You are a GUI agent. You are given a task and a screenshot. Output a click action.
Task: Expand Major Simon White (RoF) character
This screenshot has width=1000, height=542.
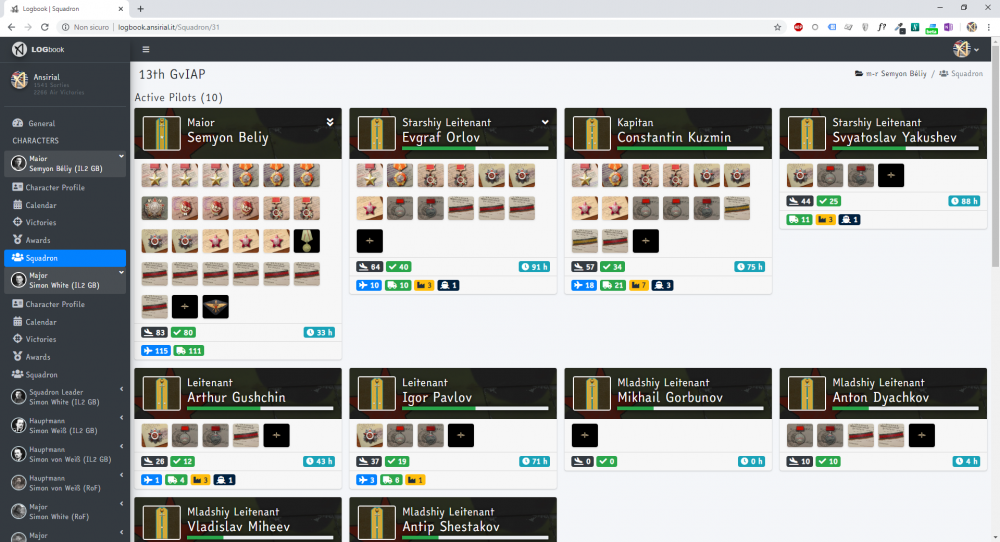click(x=121, y=504)
